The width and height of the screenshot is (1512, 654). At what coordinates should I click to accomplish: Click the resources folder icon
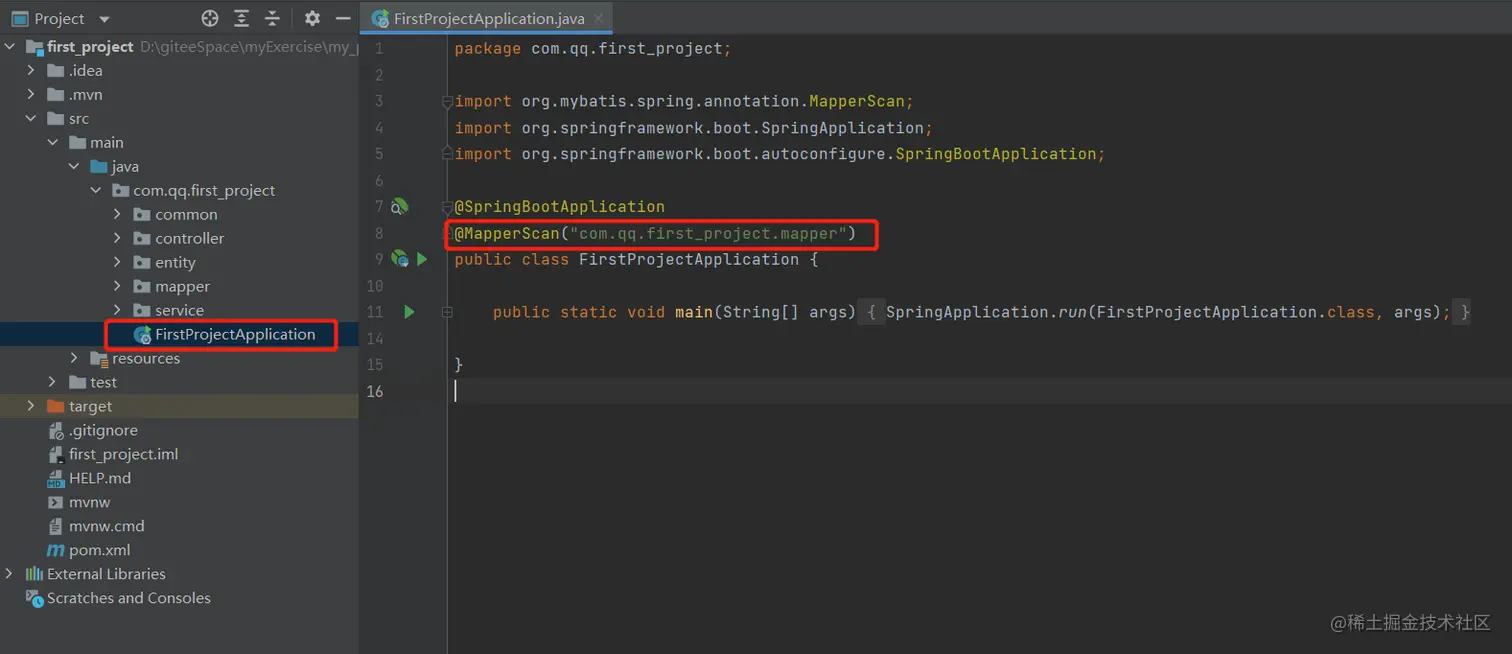[x=99, y=358]
